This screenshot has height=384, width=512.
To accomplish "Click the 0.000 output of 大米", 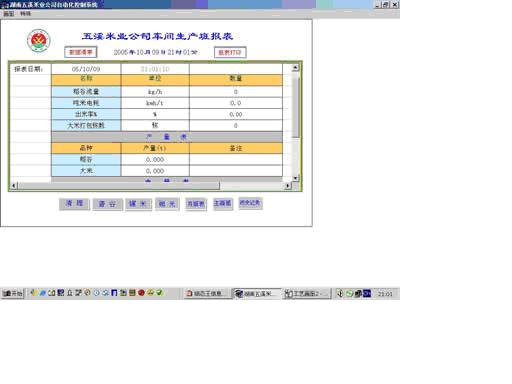I will [x=155, y=171].
